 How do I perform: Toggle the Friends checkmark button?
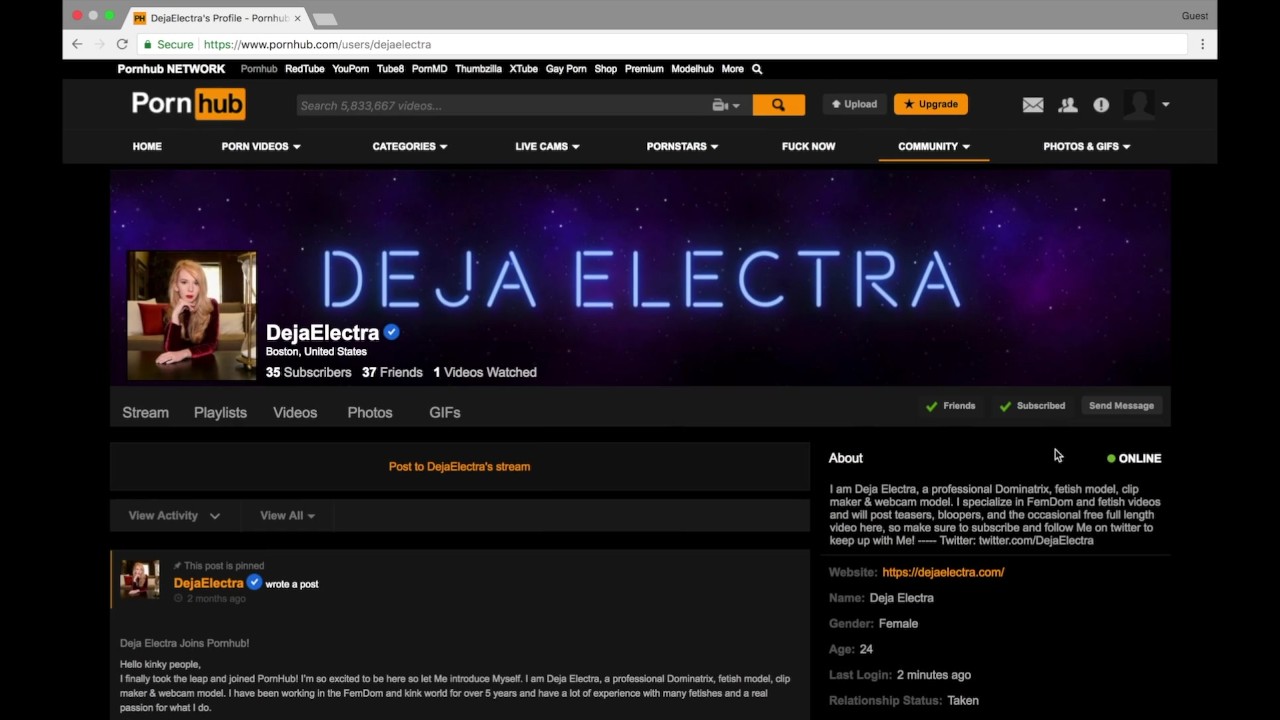pos(951,406)
